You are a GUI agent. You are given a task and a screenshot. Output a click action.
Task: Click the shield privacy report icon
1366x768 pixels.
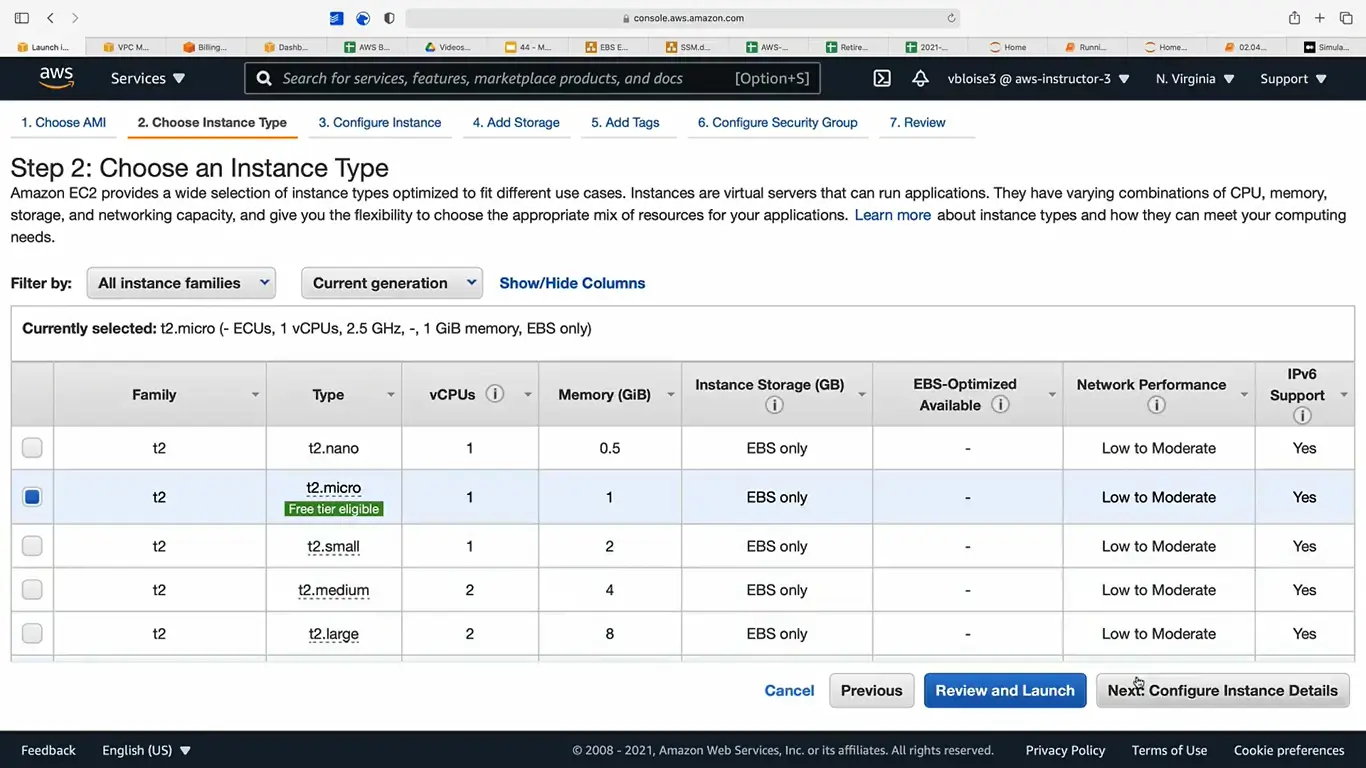(x=389, y=18)
